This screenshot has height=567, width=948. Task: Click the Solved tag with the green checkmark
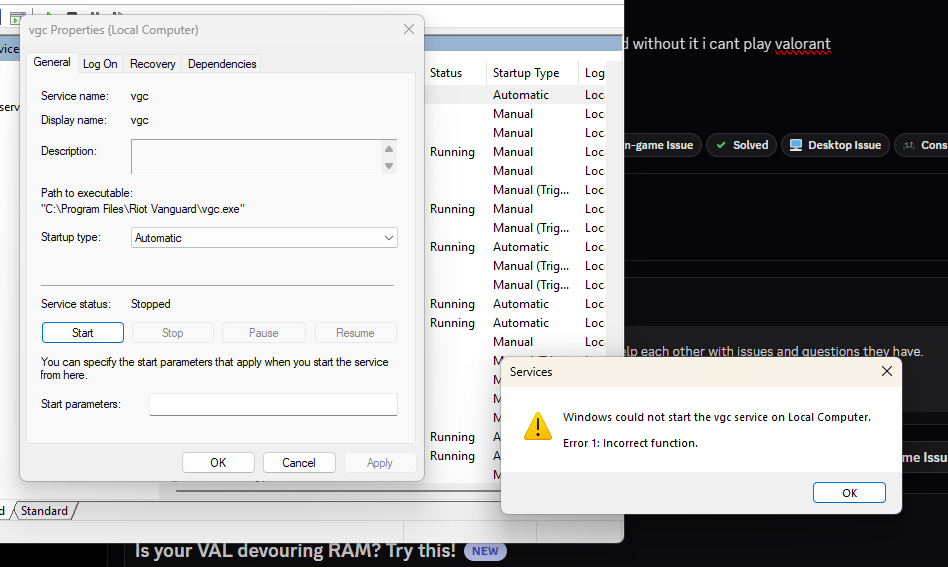[x=741, y=145]
